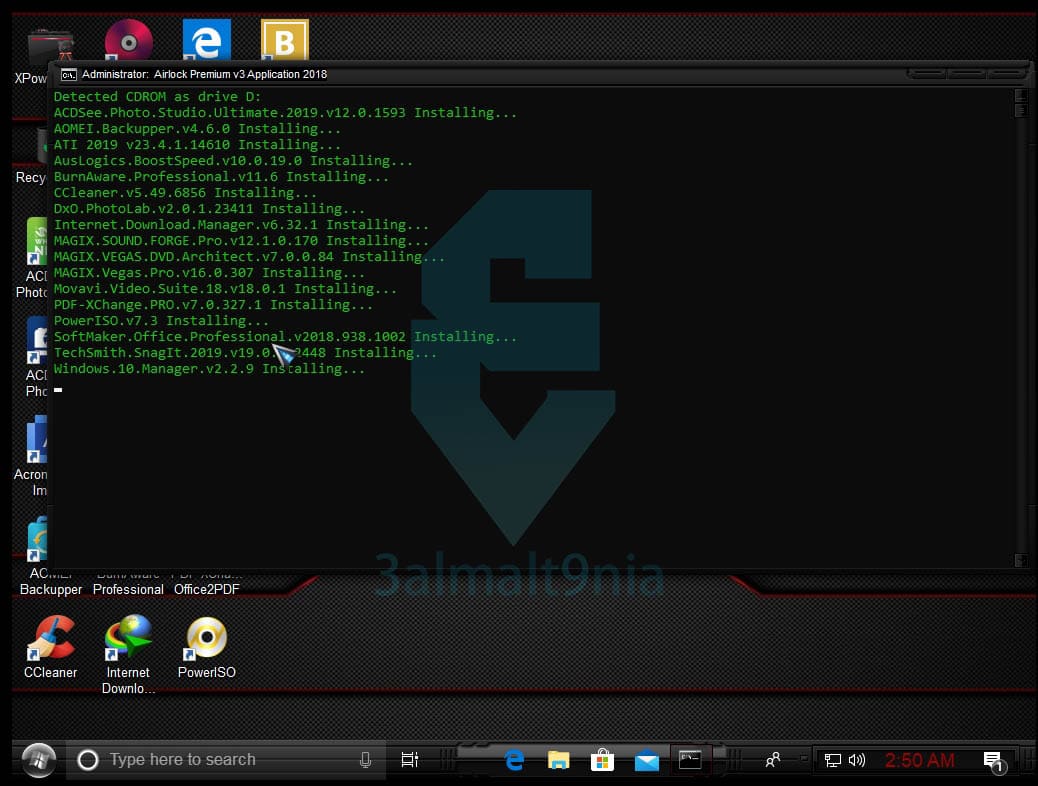
Task: Select the command prompt taskbar button
Action: [x=690, y=760]
